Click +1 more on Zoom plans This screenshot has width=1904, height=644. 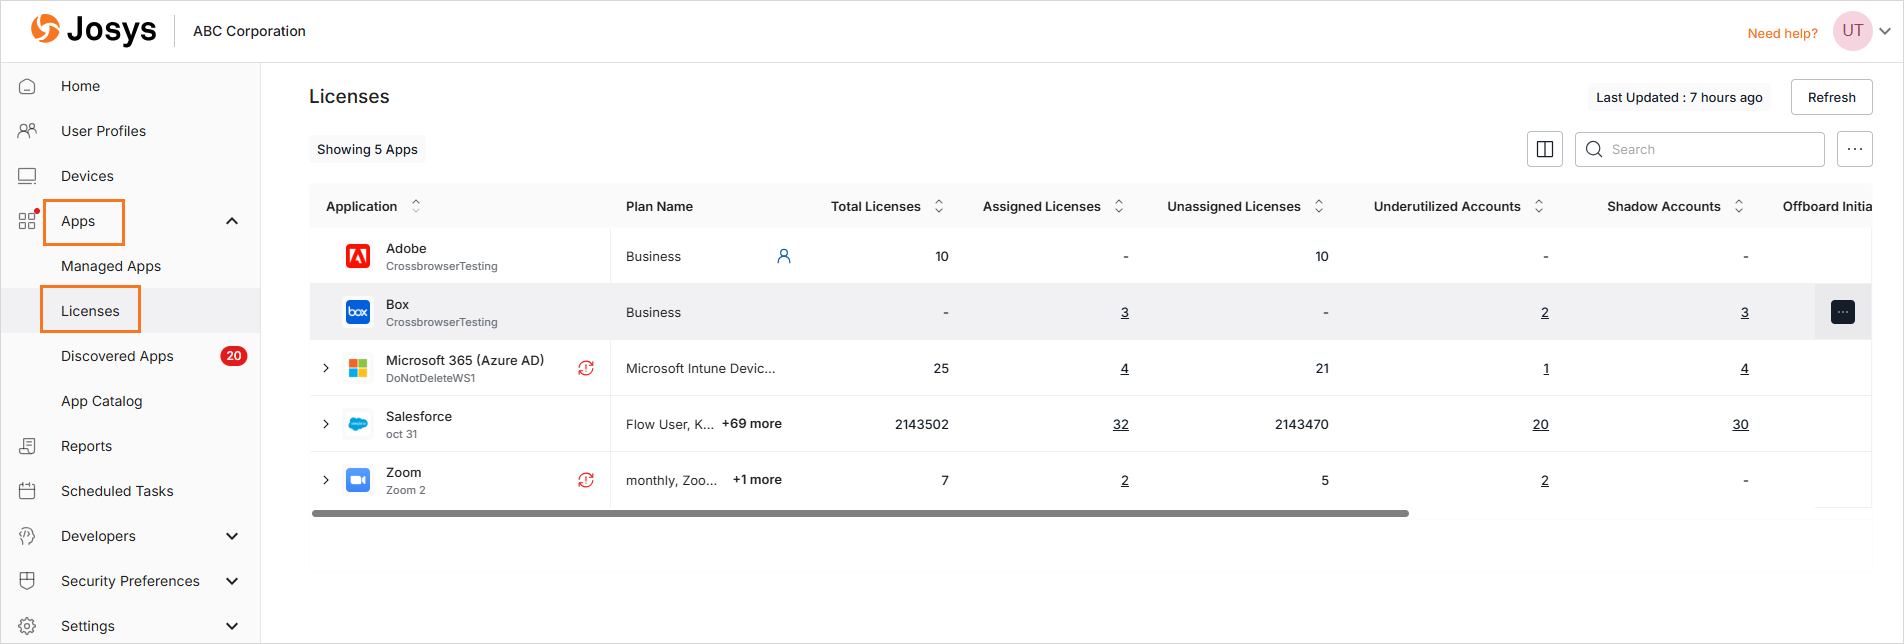757,479
